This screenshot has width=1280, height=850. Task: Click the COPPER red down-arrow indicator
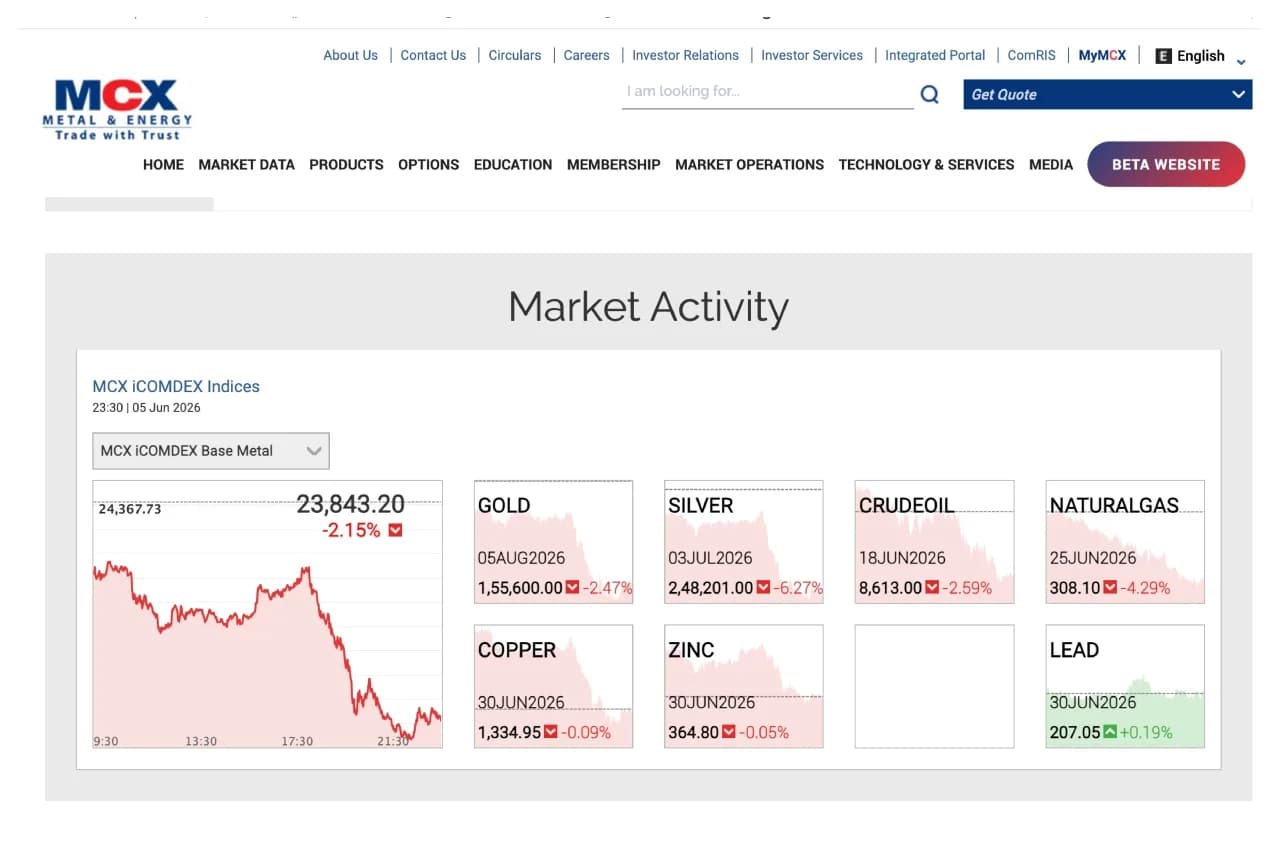point(550,733)
